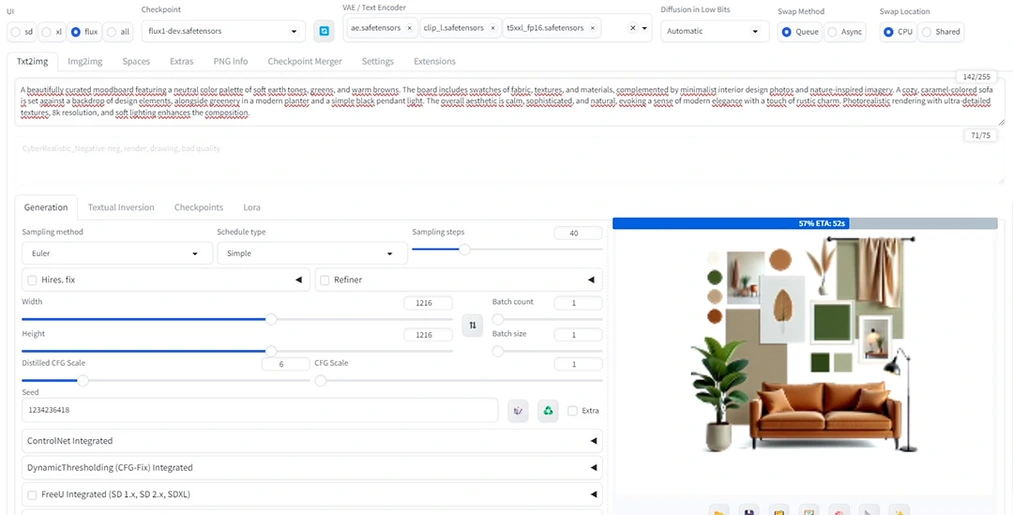Select the sd UI radio button
Image resolution: width=1013 pixels, height=515 pixels.
click(x=15, y=32)
